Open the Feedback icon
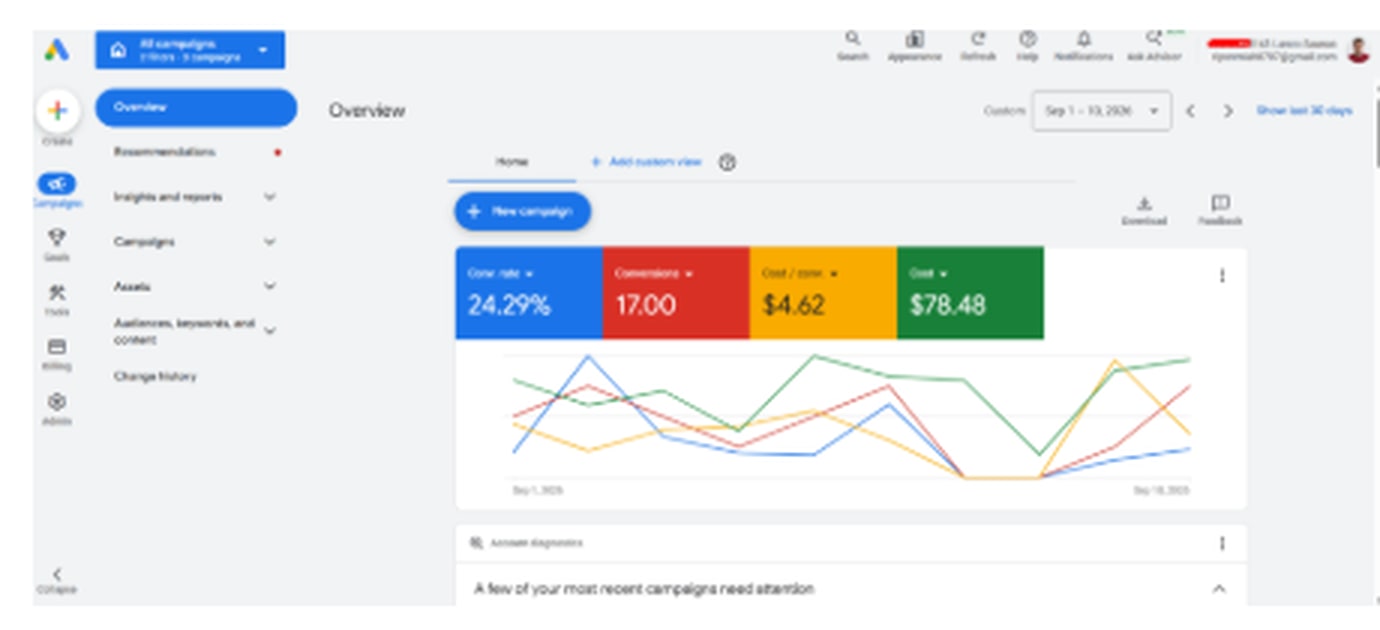This screenshot has width=1380, height=630. coord(1220,203)
